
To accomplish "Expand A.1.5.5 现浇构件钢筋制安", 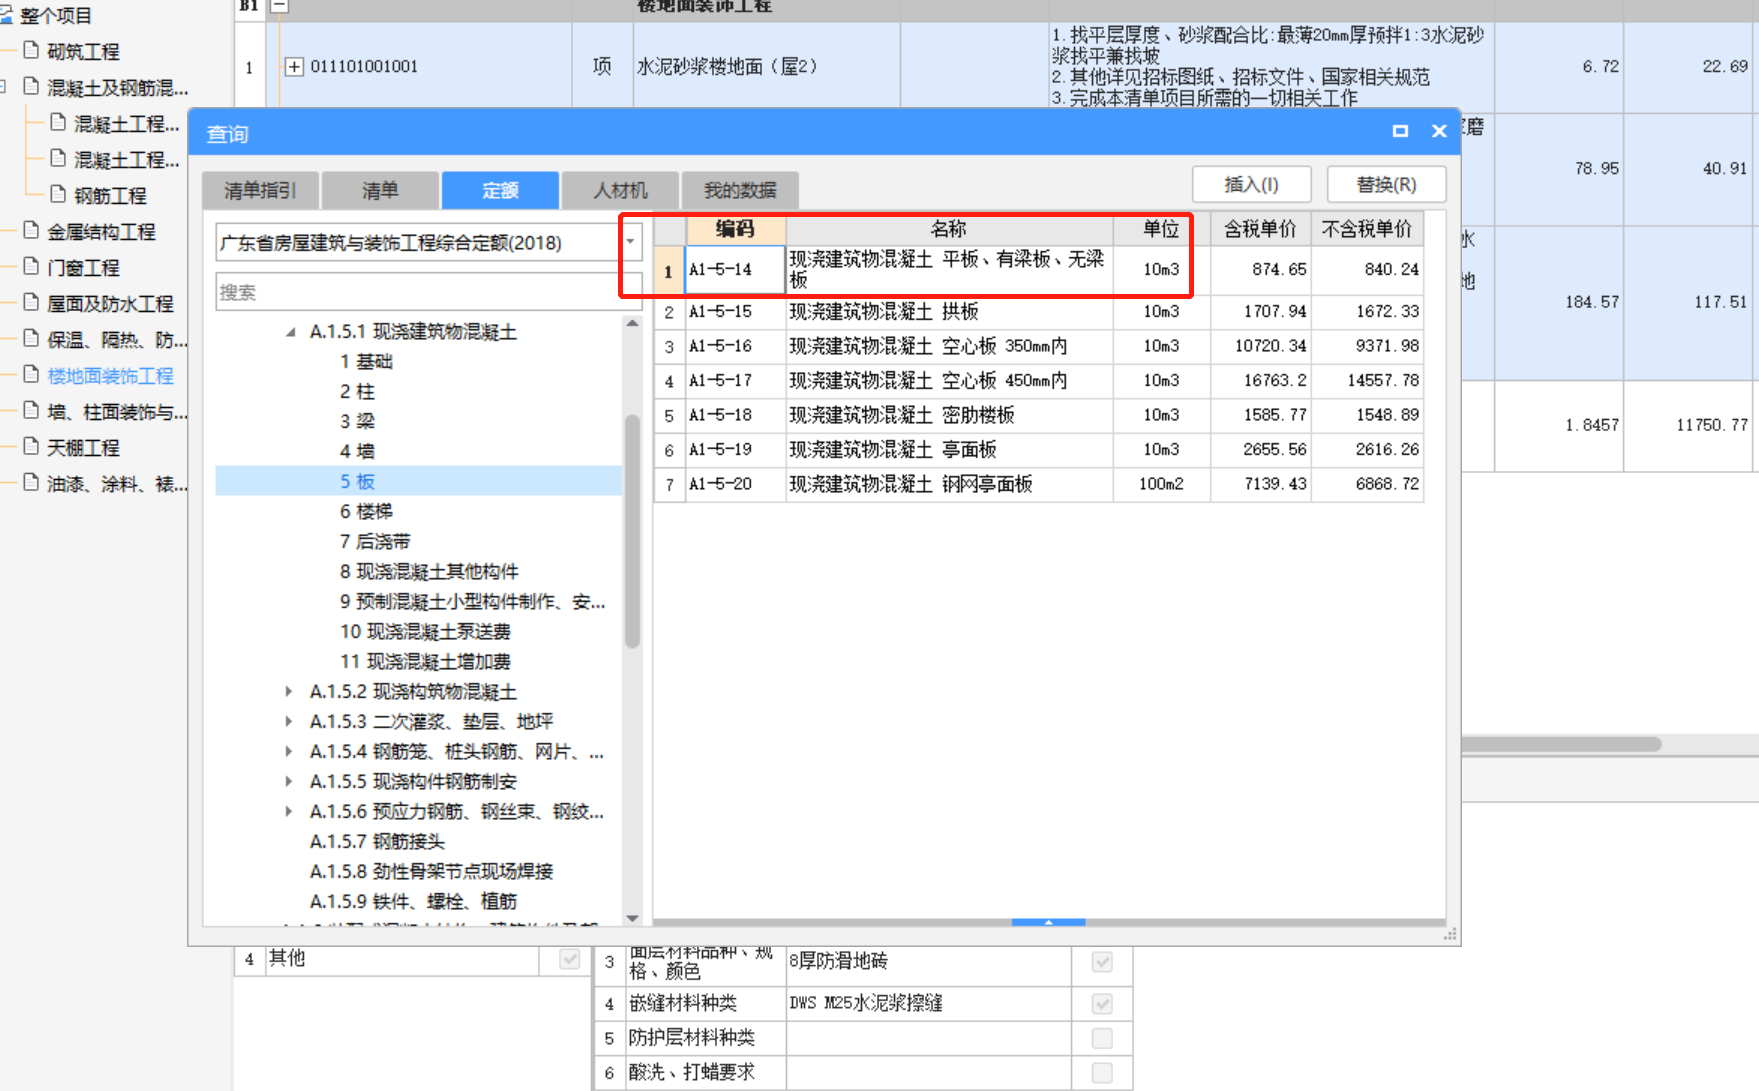I will click(289, 782).
